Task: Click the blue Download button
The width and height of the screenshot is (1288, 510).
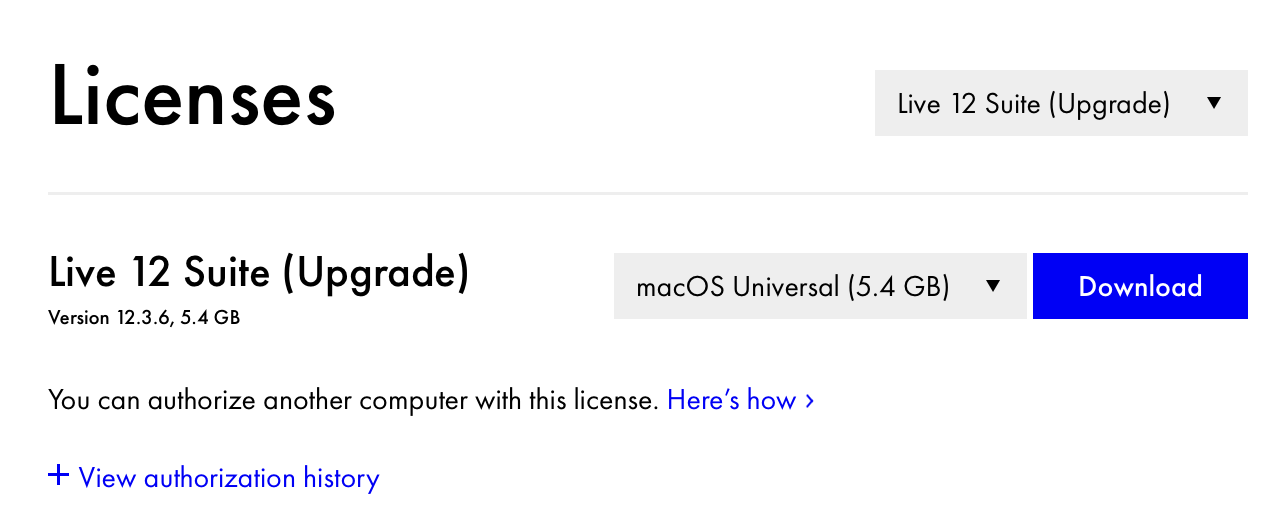Action: pyautogui.click(x=1140, y=287)
